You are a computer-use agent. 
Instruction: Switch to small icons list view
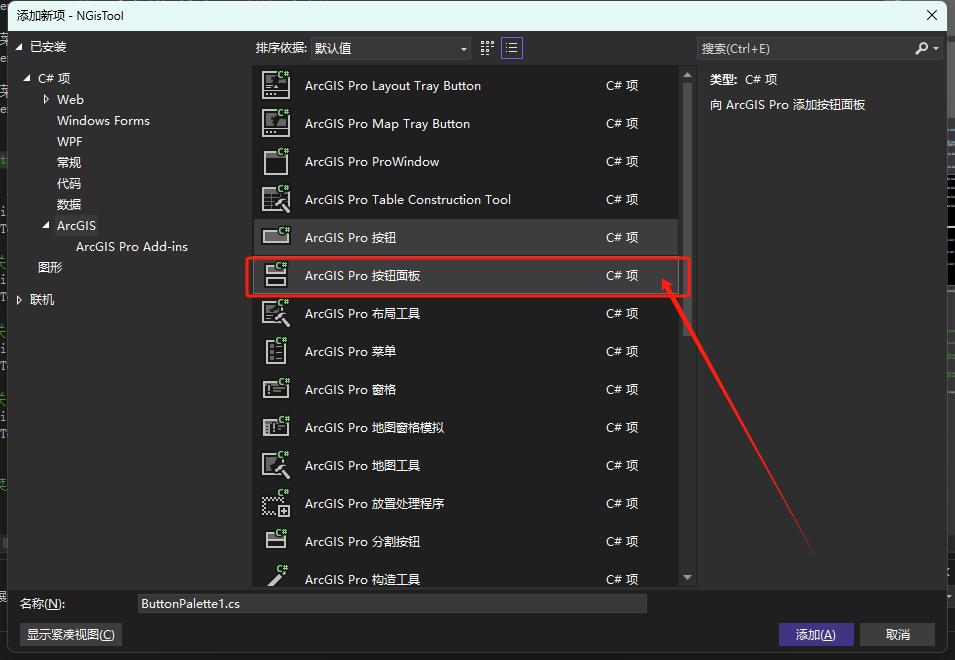(512, 48)
